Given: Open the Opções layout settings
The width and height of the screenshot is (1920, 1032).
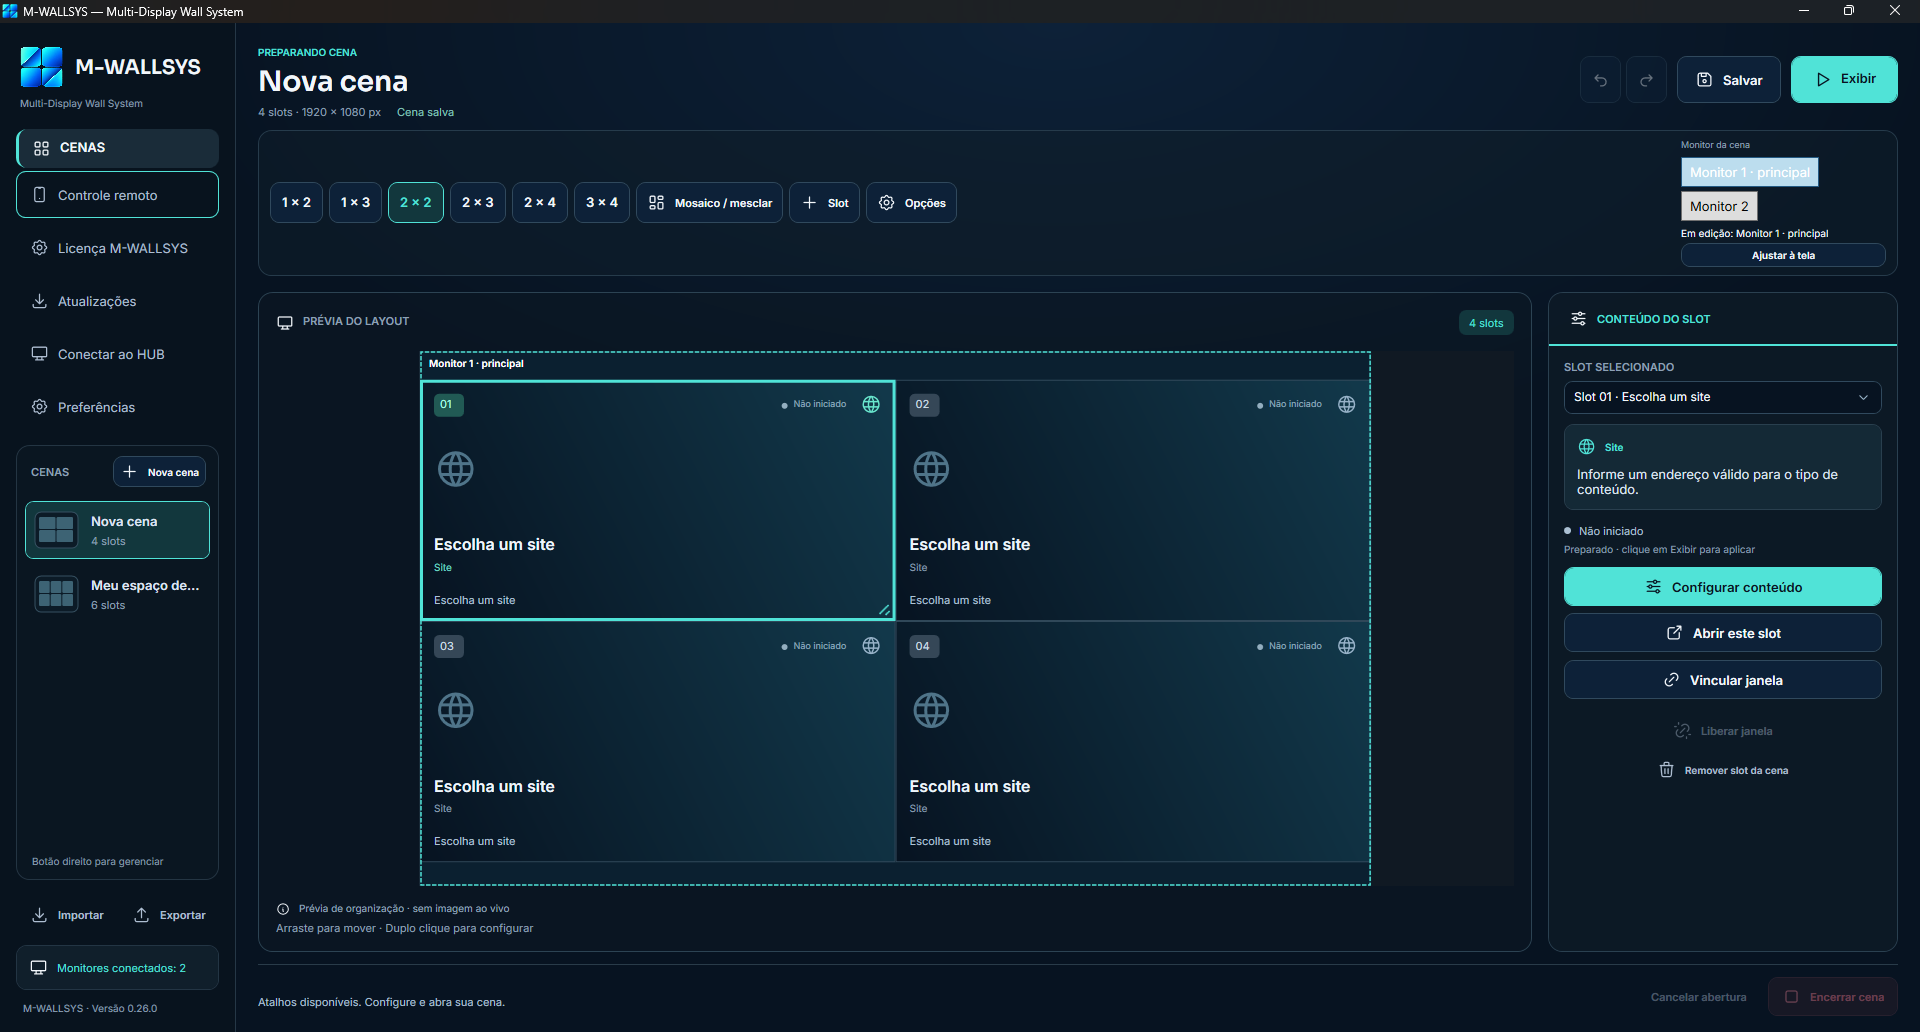Looking at the screenshot, I should 911,203.
